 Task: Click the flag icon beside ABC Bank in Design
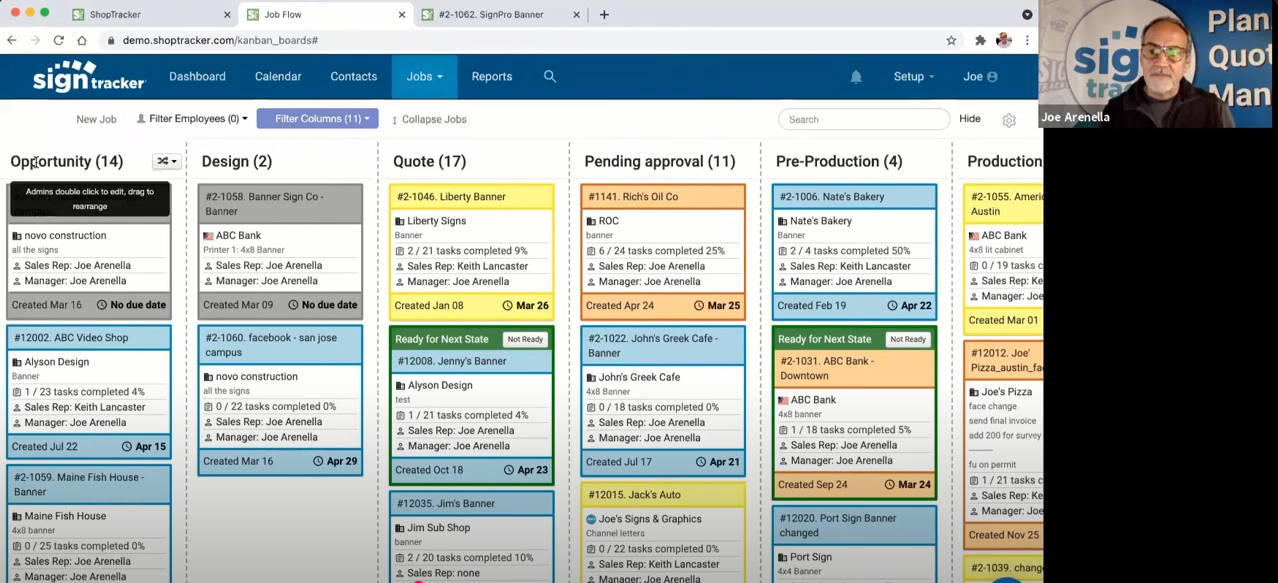208,236
